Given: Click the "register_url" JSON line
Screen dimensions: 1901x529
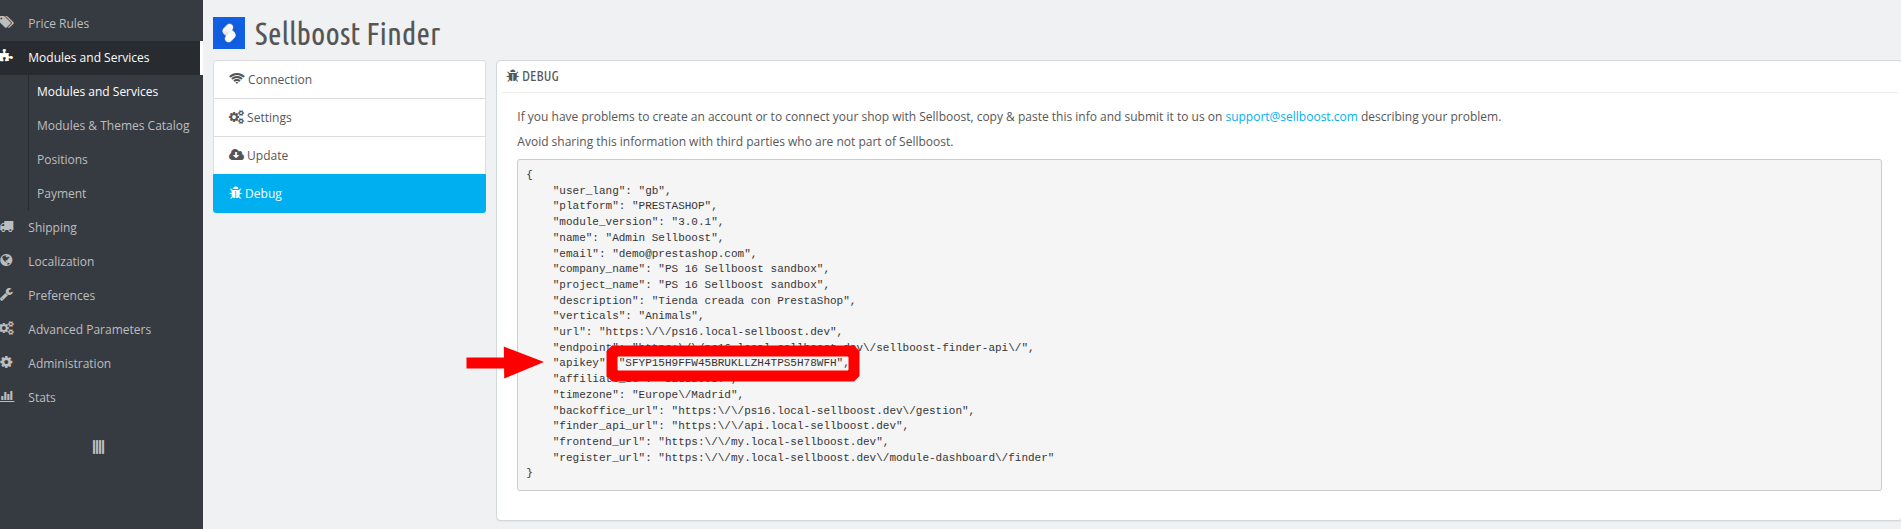Looking at the screenshot, I should 803,457.
